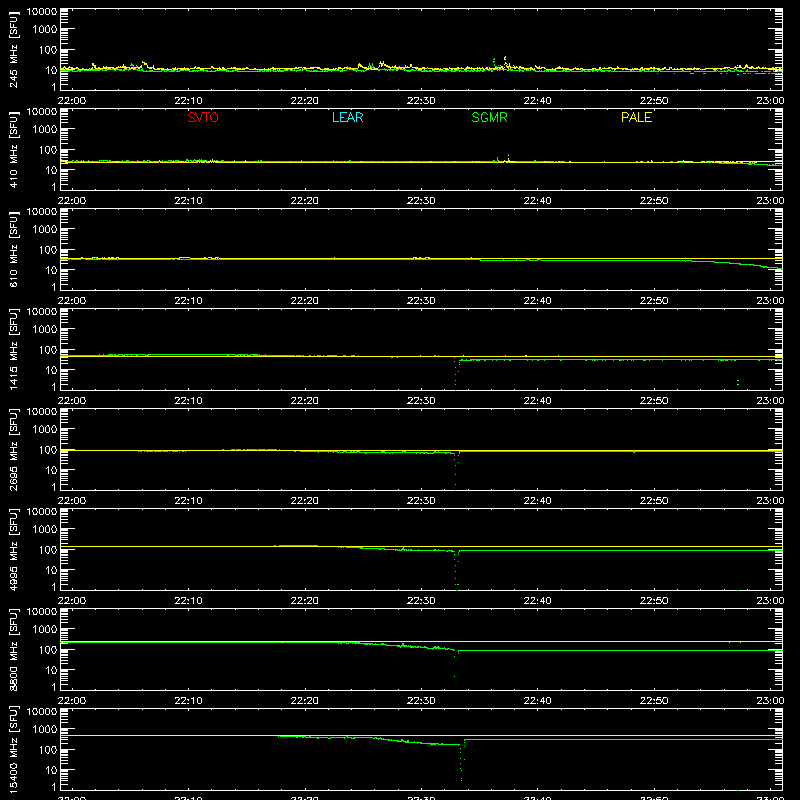Click the 245 MHz [SFU] axis label
This screenshot has width=800, height=800.
[x=13, y=49]
